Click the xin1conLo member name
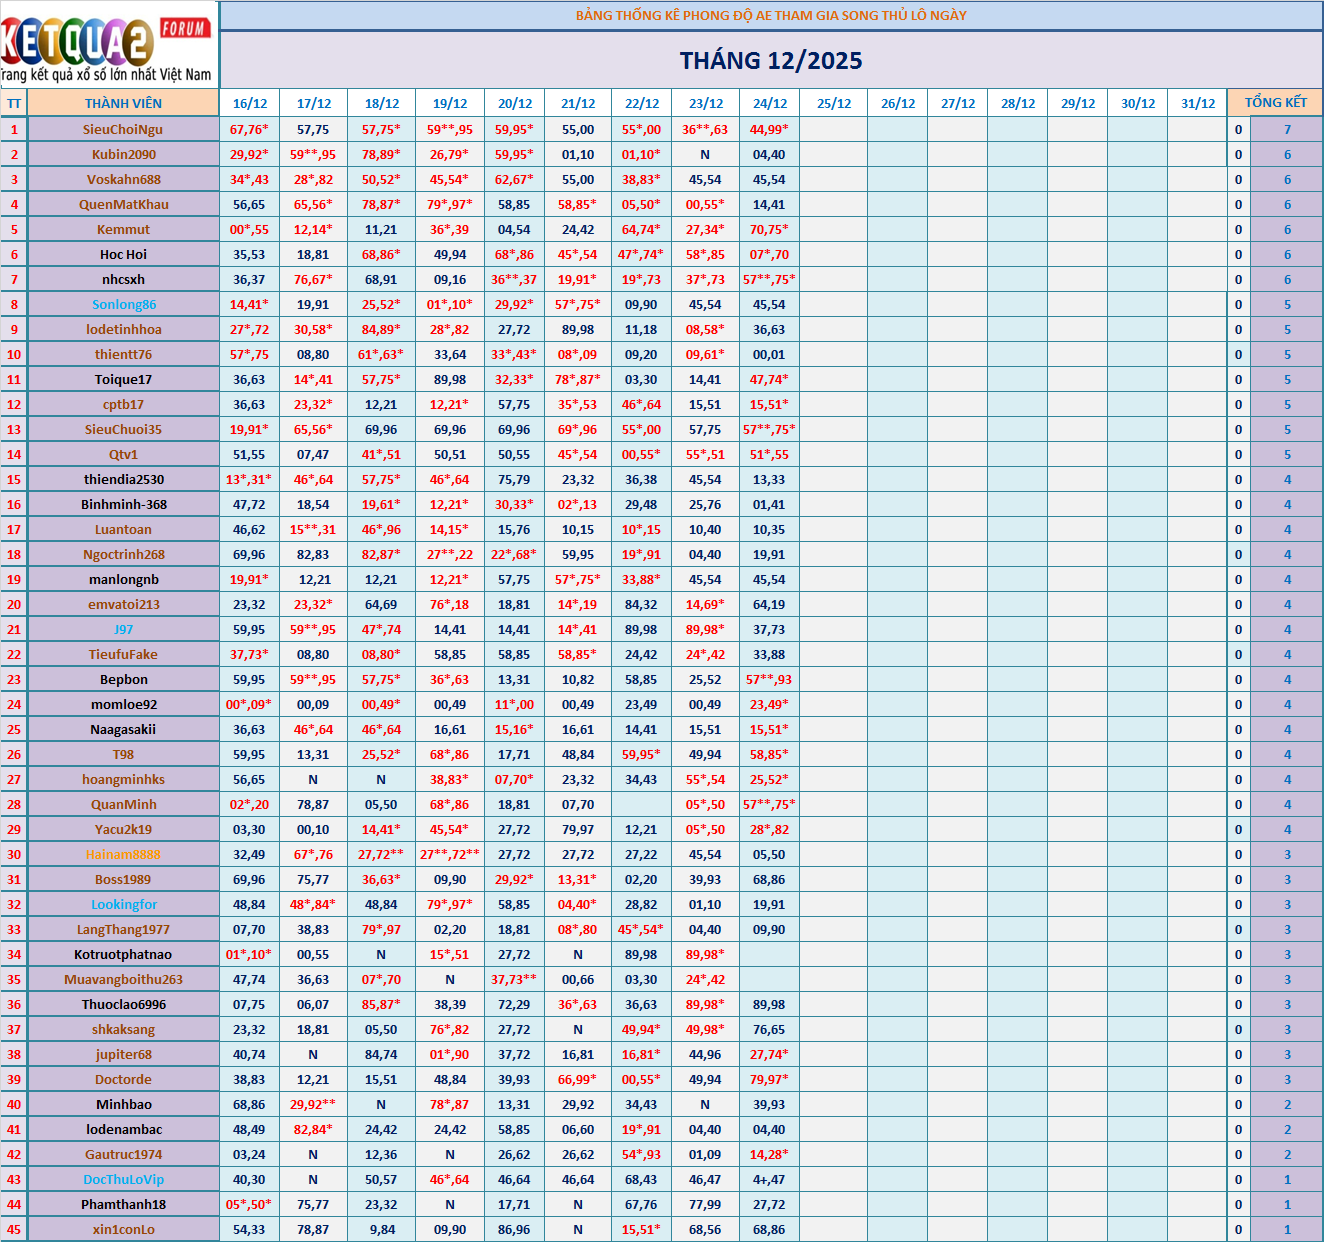 point(124,1229)
